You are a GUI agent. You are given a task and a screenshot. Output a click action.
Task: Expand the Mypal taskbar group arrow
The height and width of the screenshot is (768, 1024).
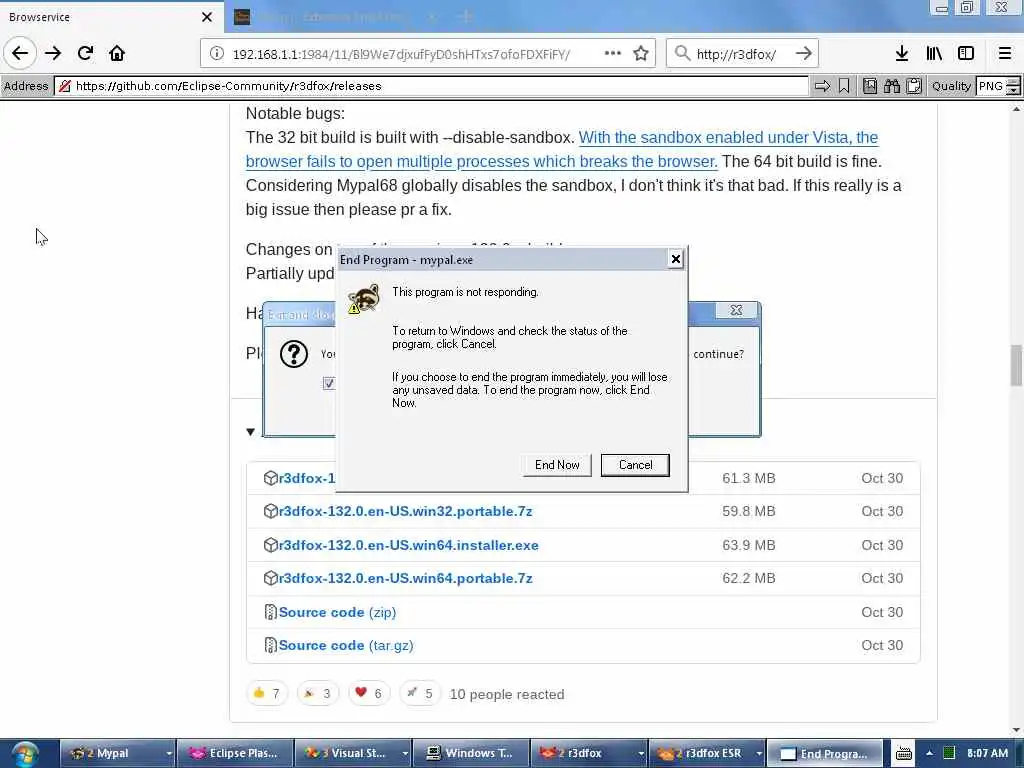(x=168, y=754)
